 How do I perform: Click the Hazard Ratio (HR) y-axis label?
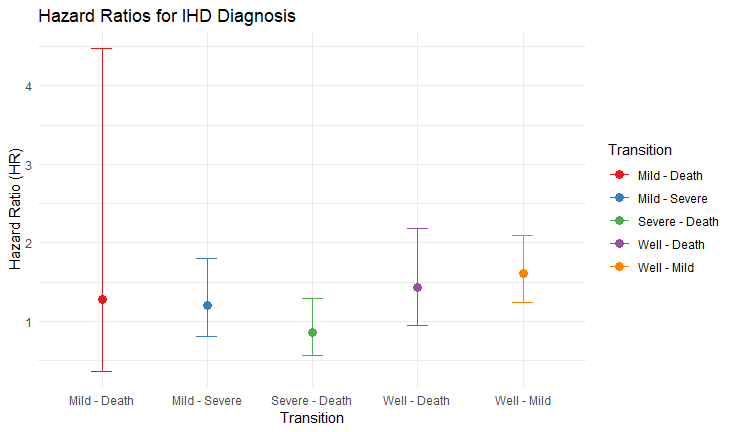(15, 214)
